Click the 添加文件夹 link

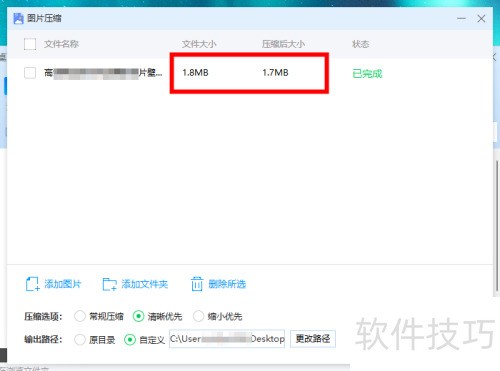click(144, 284)
